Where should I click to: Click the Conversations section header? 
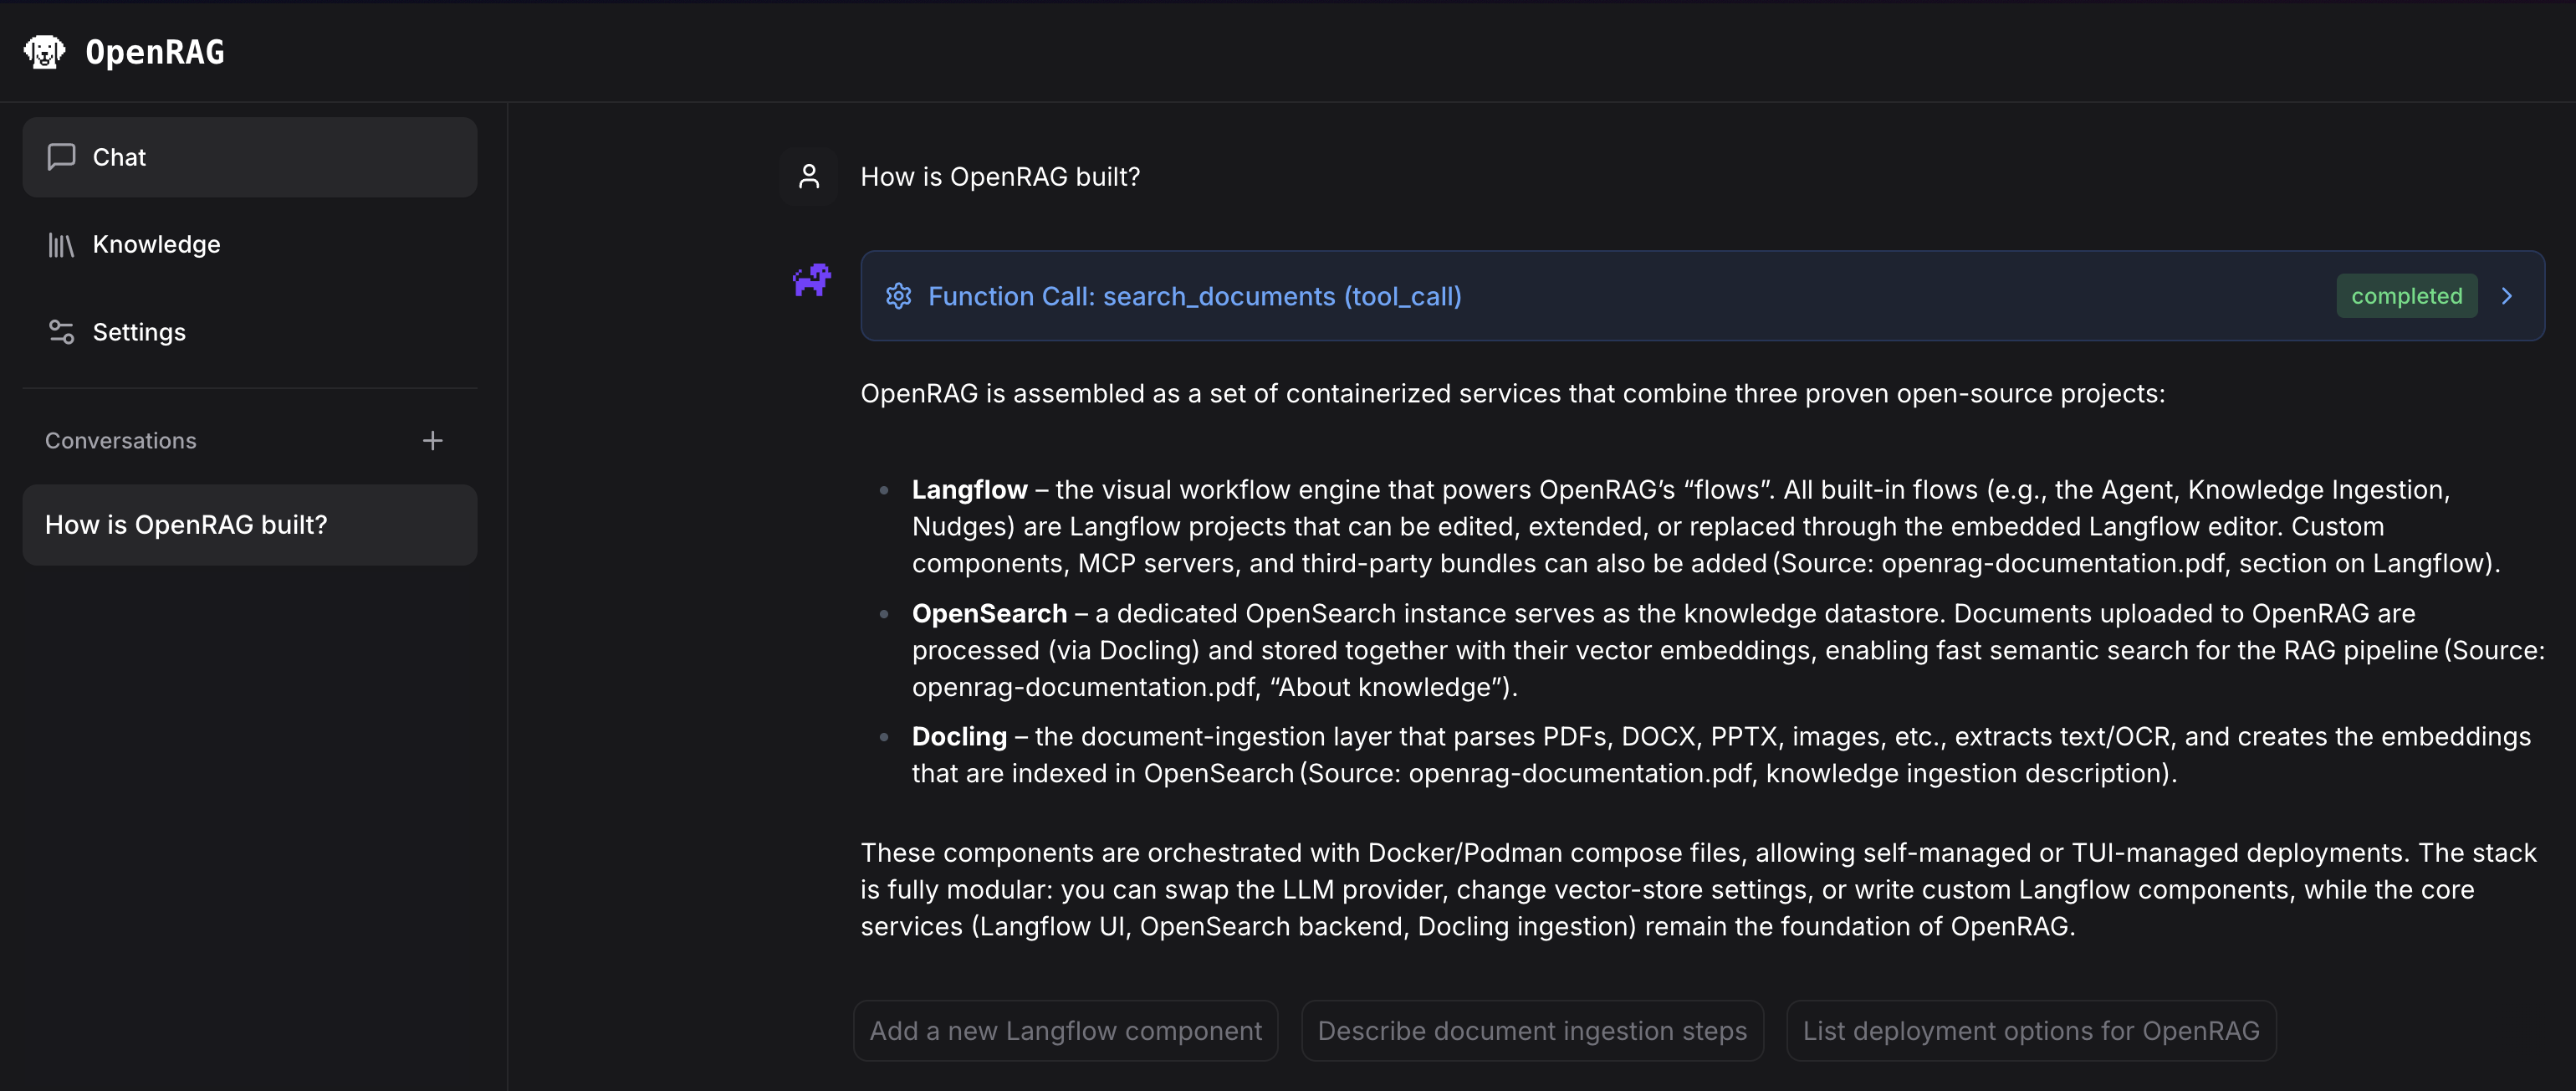tap(120, 440)
